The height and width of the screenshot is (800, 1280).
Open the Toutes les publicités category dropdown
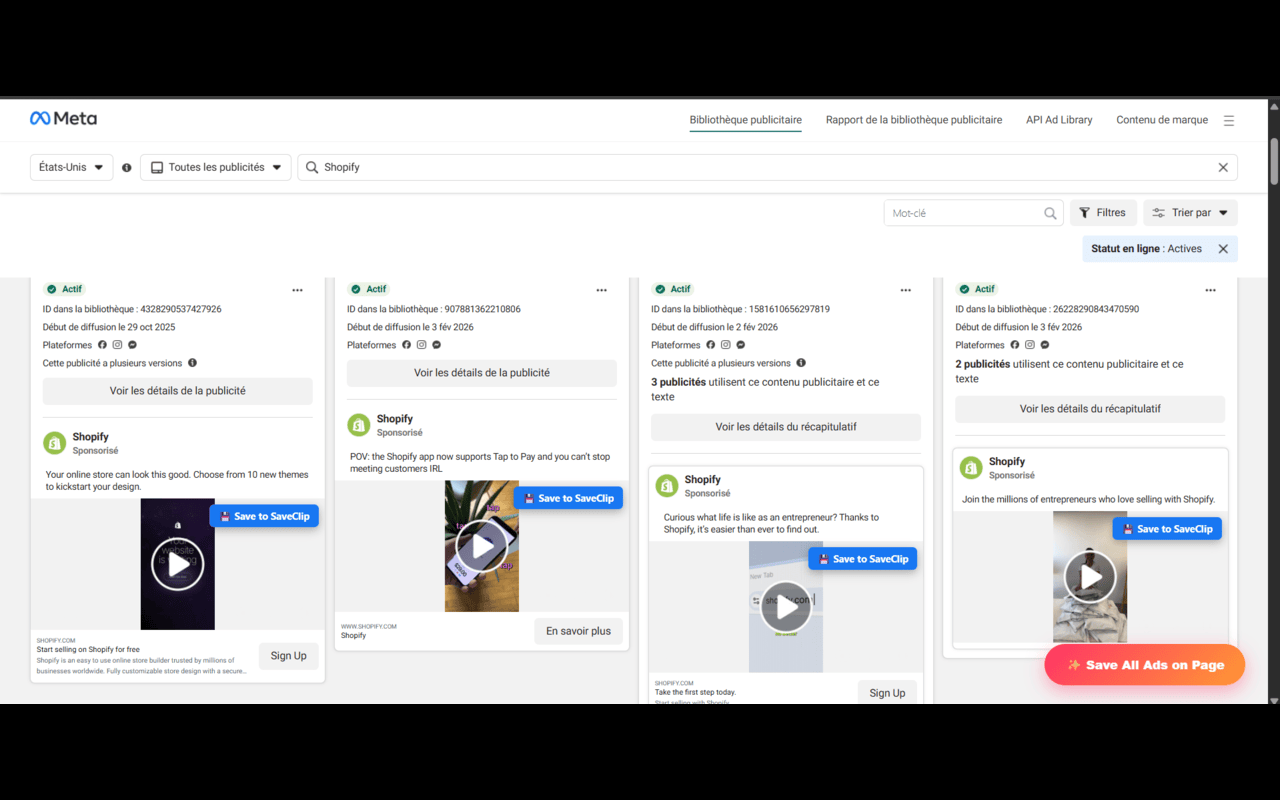pos(216,168)
